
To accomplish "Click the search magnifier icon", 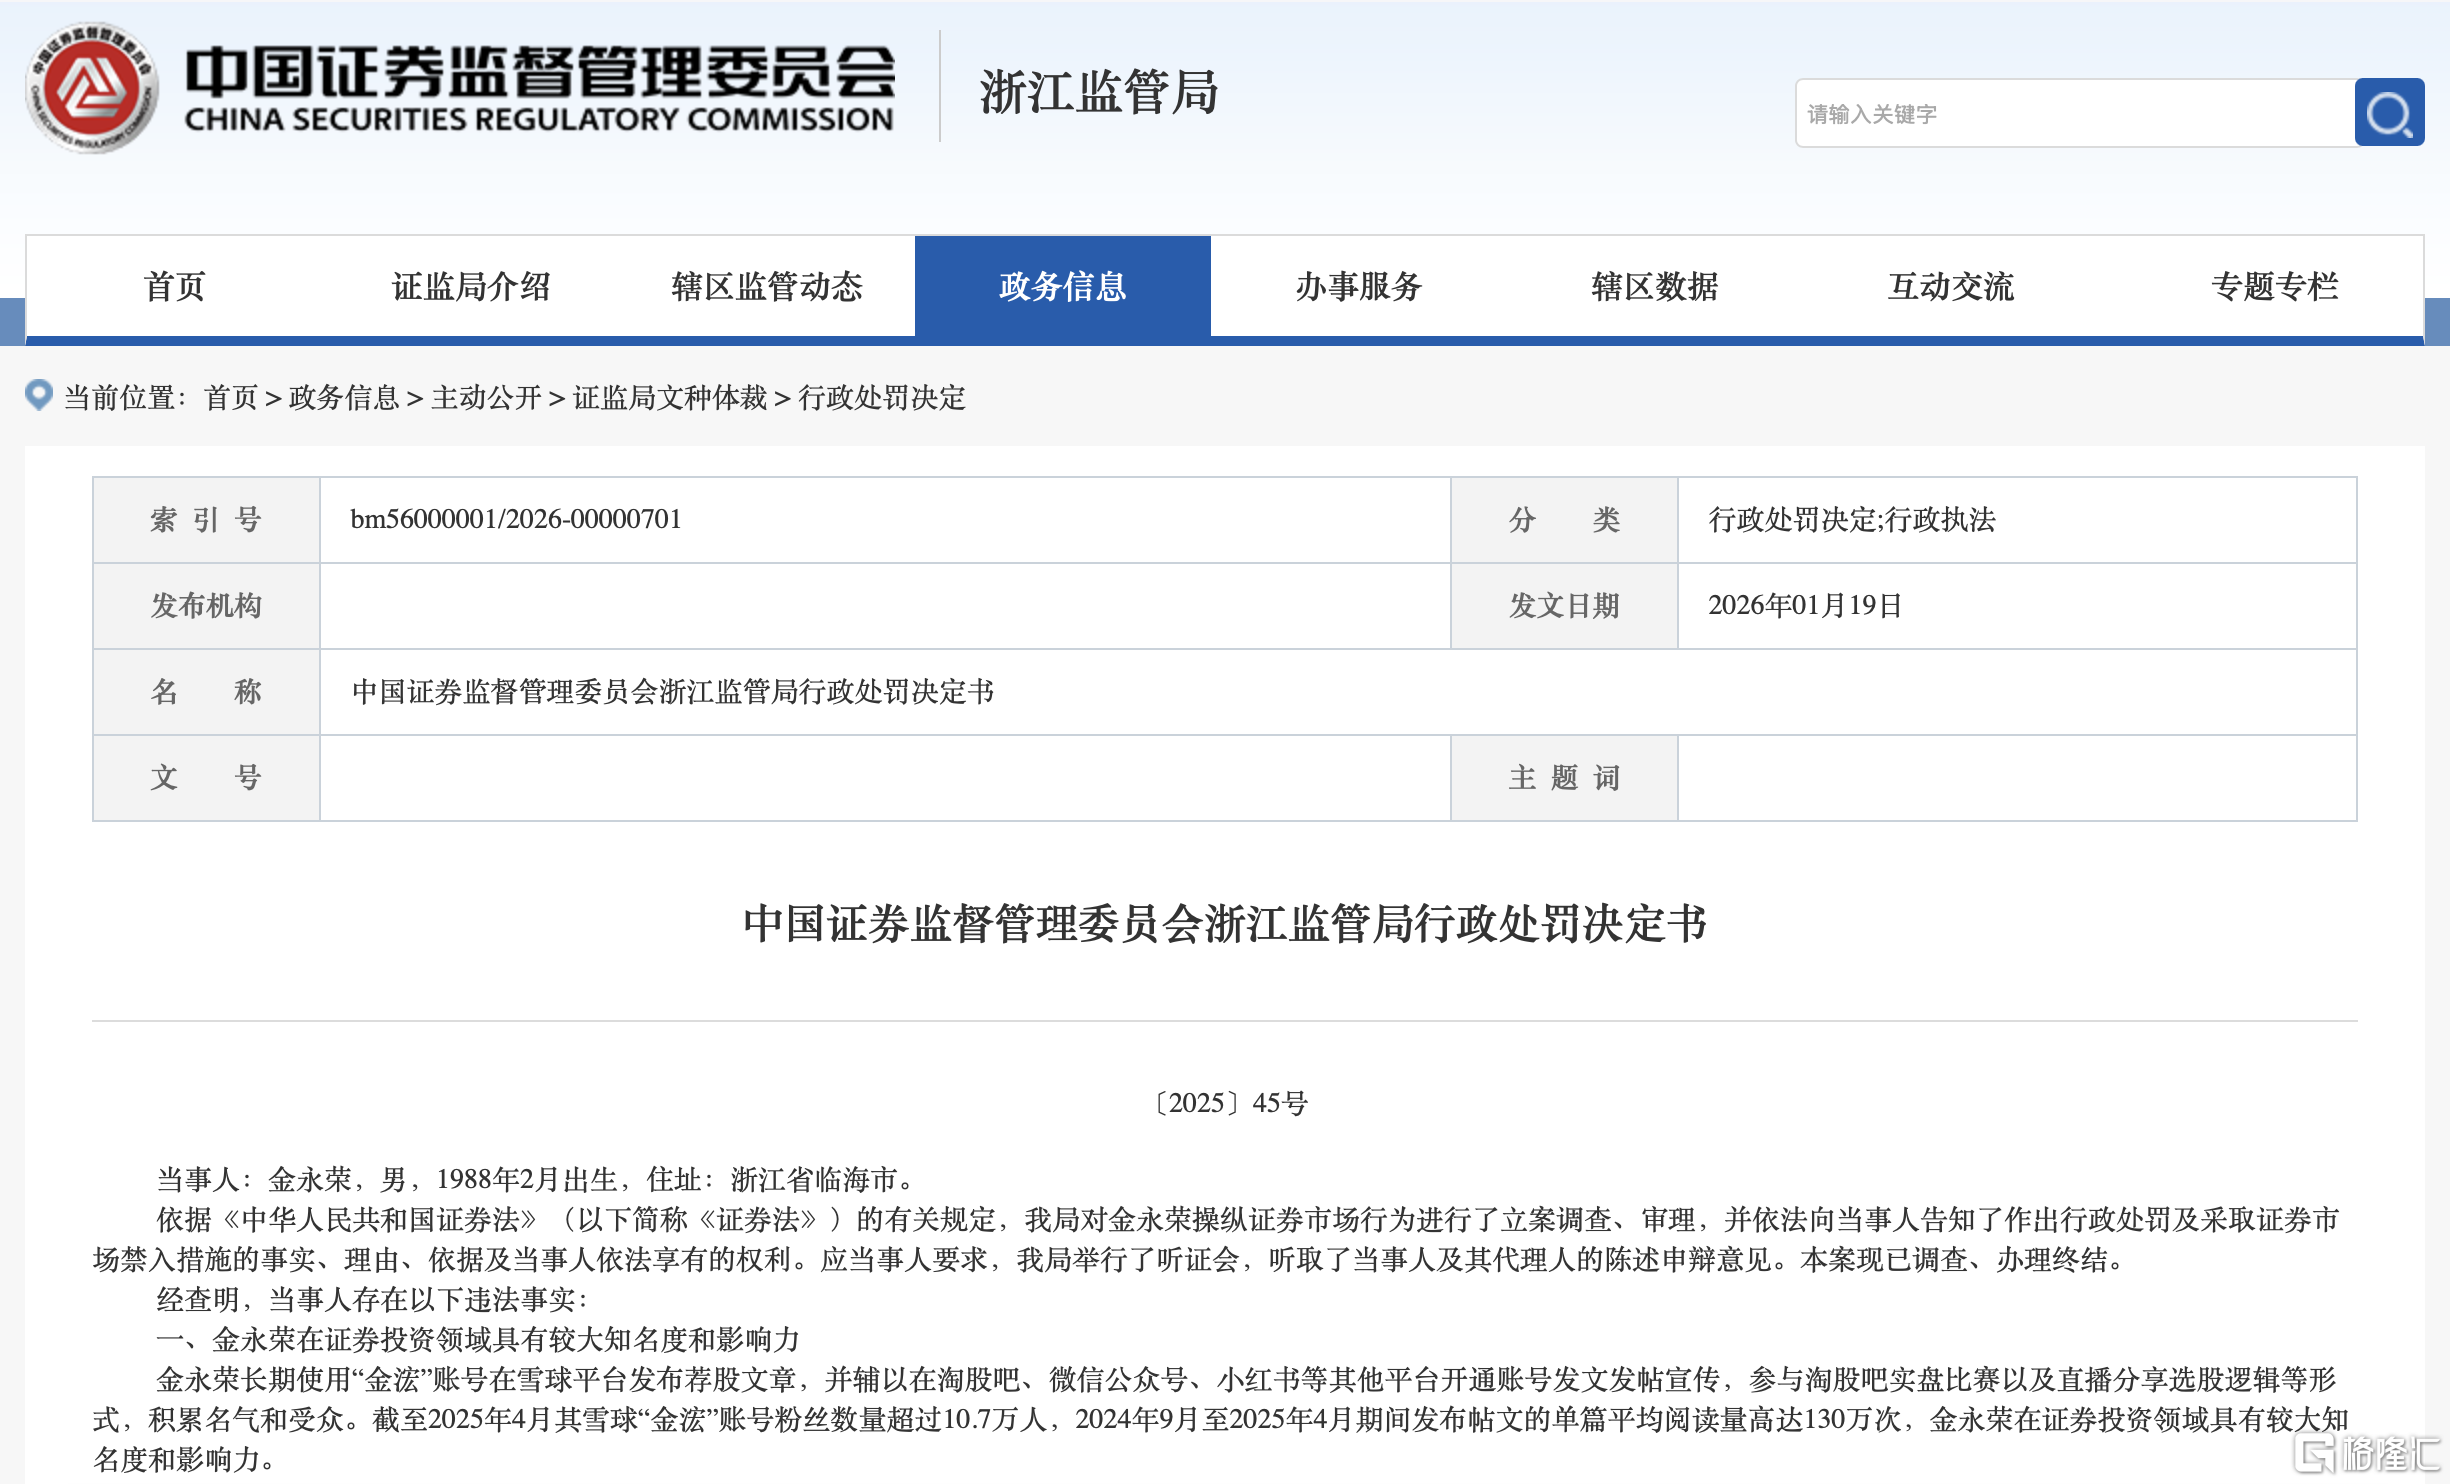I will (x=2390, y=113).
